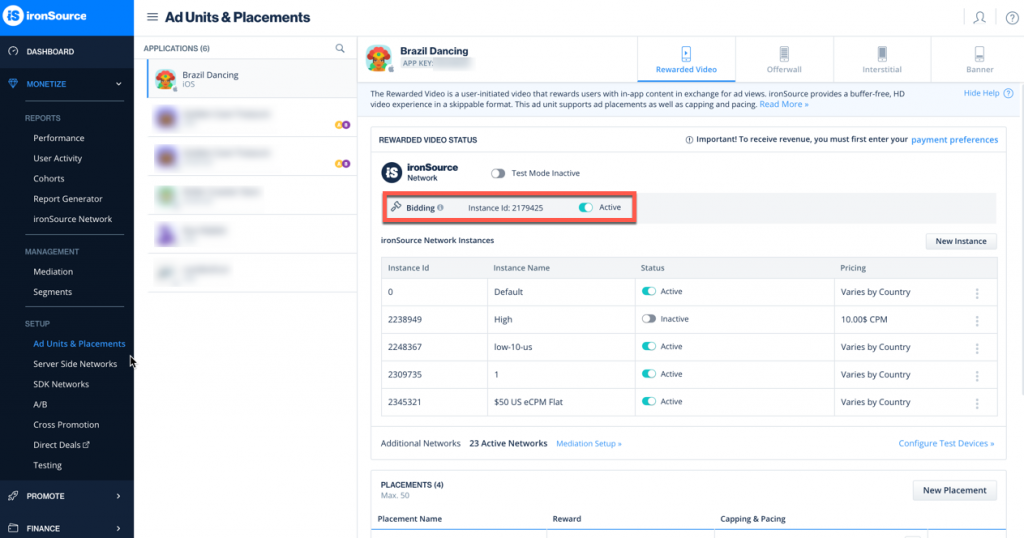This screenshot has height=538, width=1024.
Task: Toggle instance 2309735 Active switch
Action: pyautogui.click(x=648, y=373)
